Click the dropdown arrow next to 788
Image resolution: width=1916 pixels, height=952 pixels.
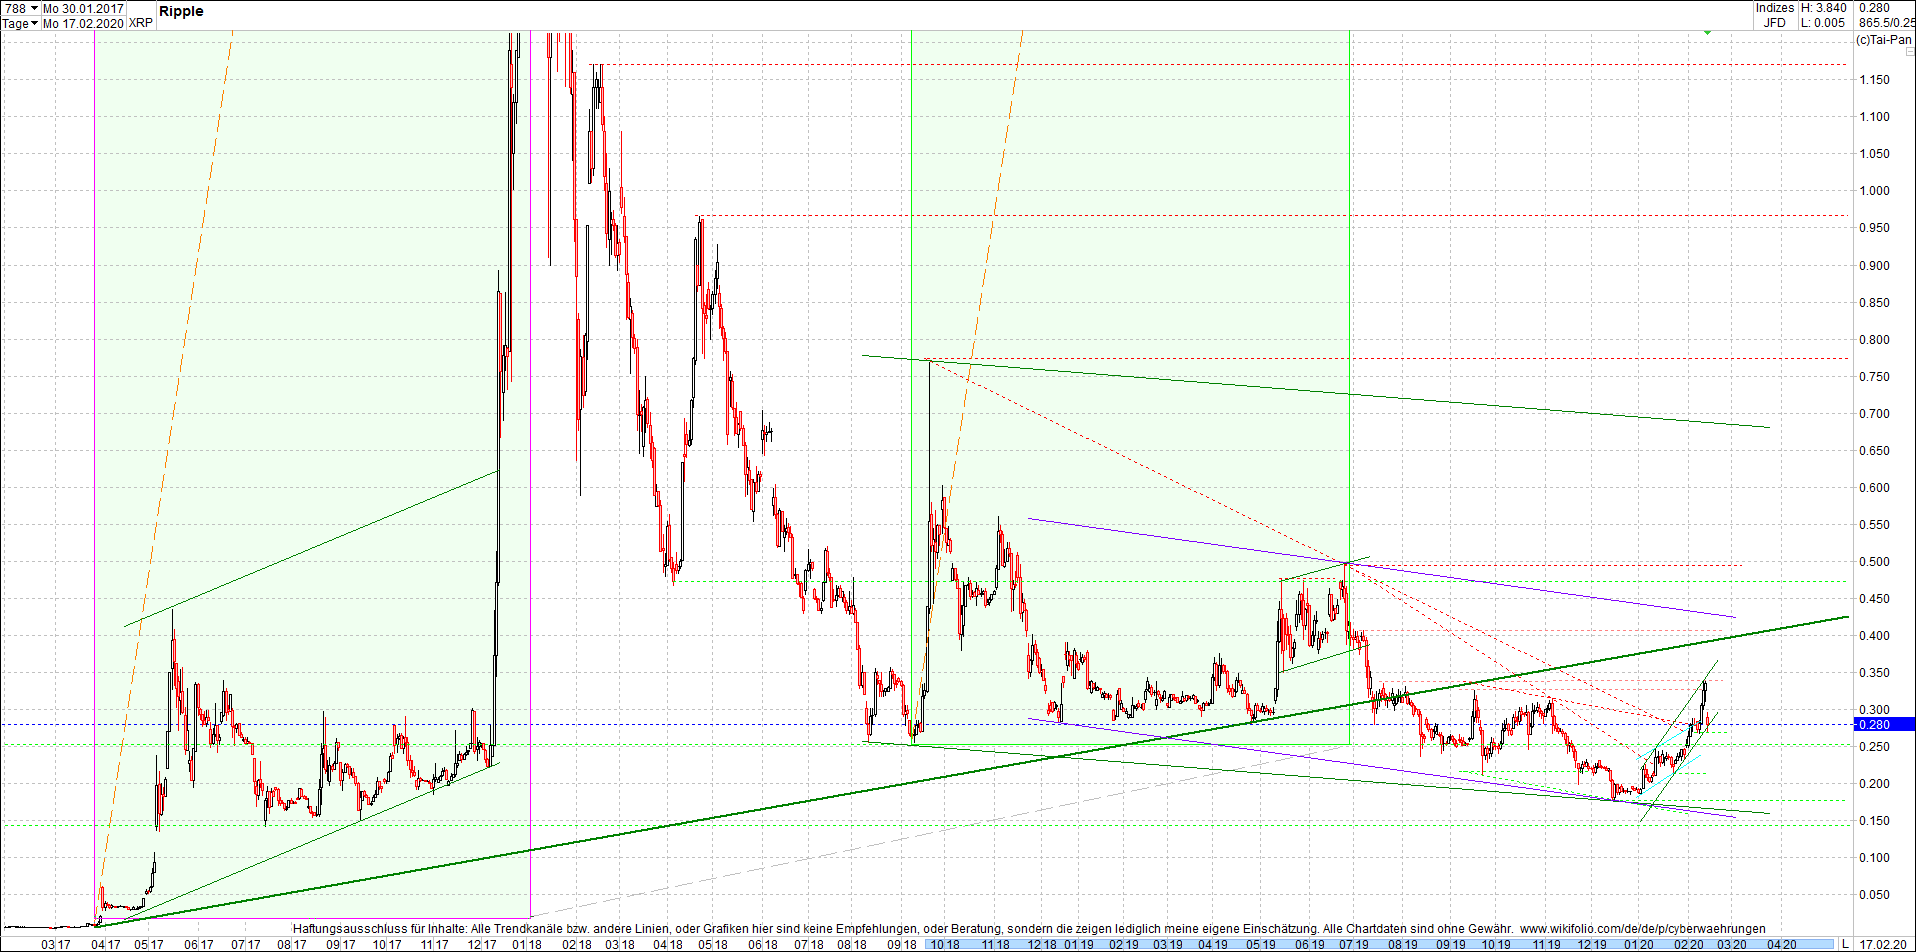click(x=33, y=7)
